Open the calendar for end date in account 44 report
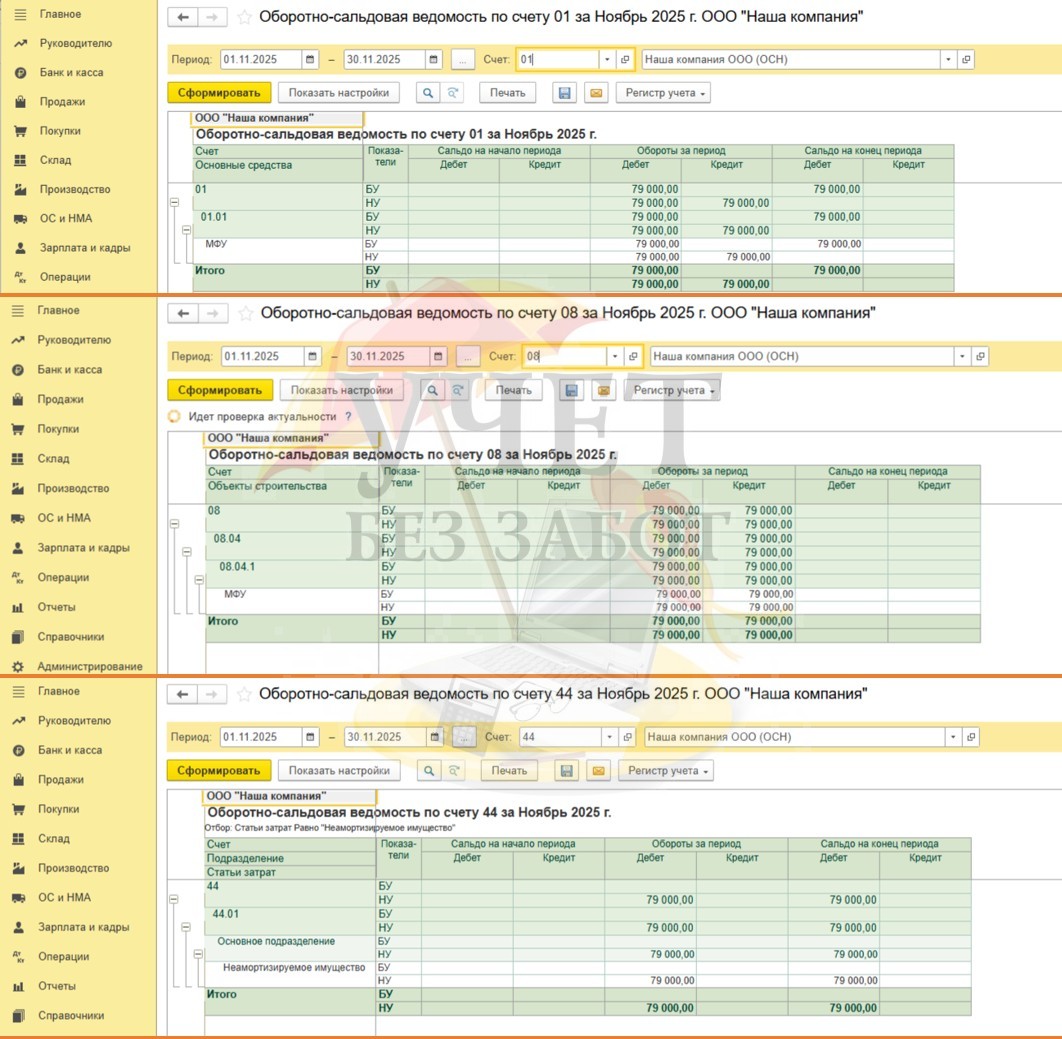Image resolution: width=1062 pixels, height=1039 pixels. [434, 737]
